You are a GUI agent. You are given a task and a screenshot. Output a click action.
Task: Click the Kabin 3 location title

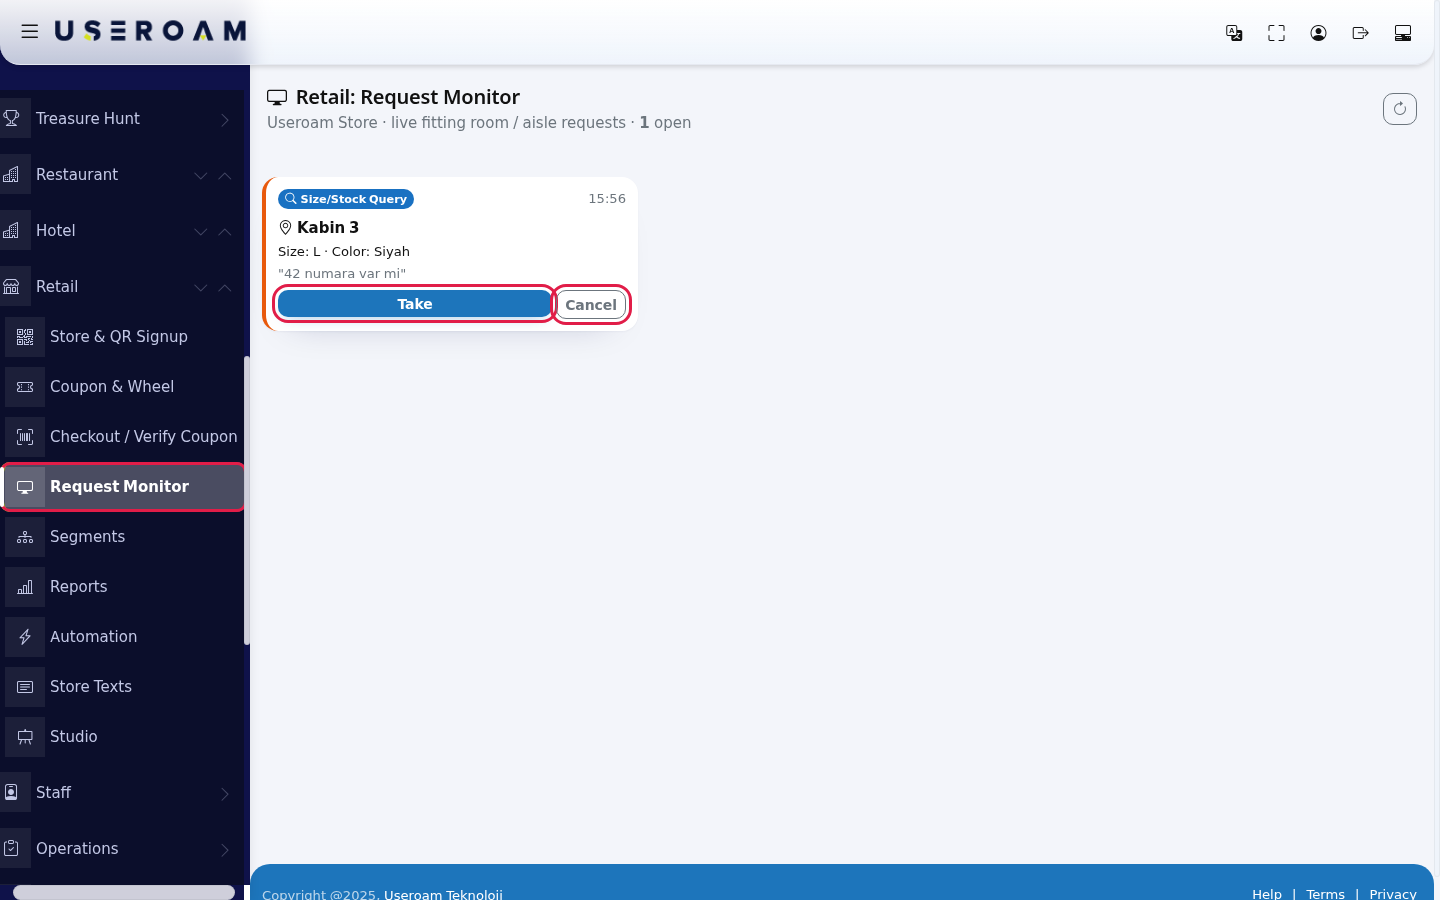coord(328,227)
